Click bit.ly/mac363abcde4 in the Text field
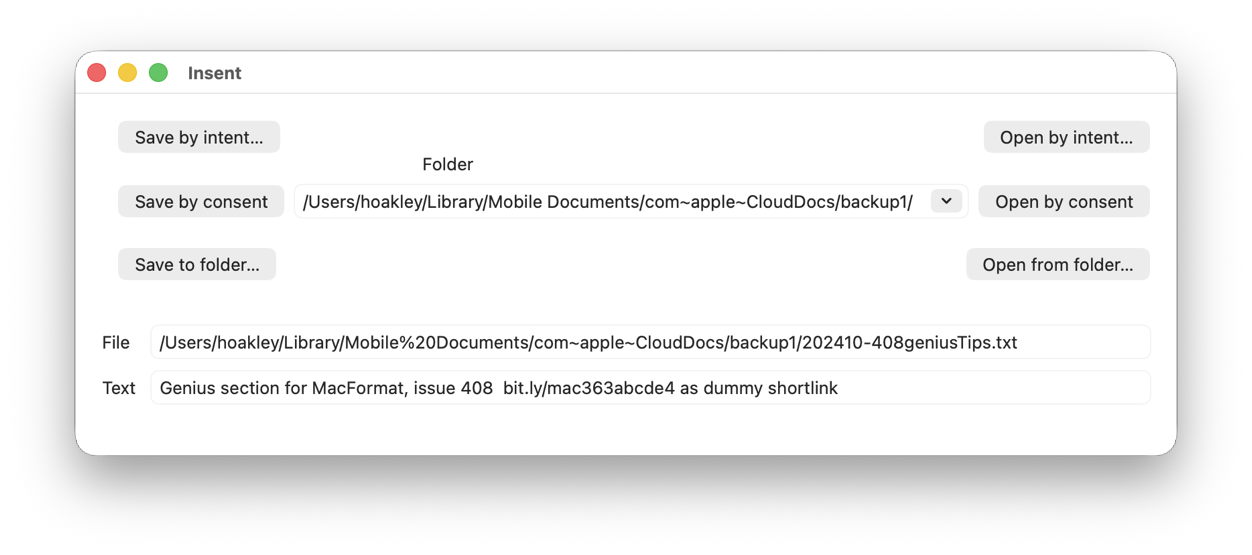The image size is (1252, 555). point(588,388)
